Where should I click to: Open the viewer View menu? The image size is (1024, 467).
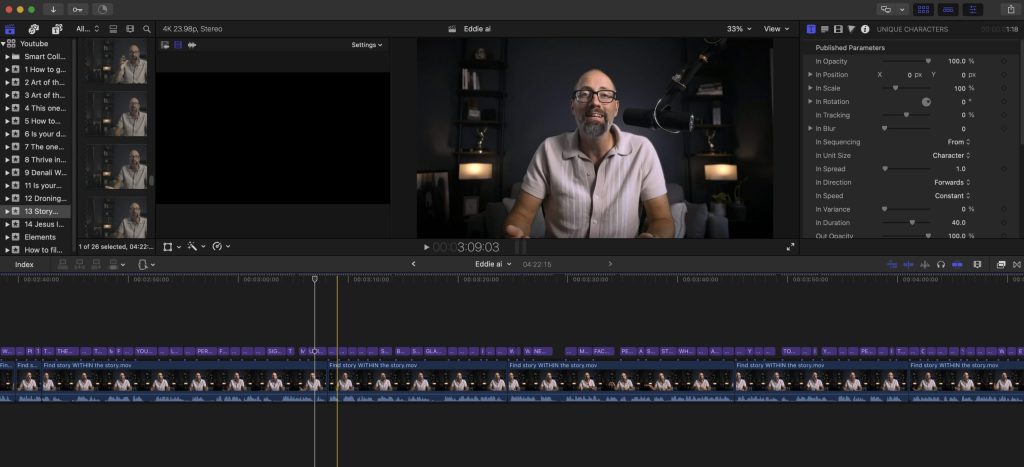tap(775, 29)
